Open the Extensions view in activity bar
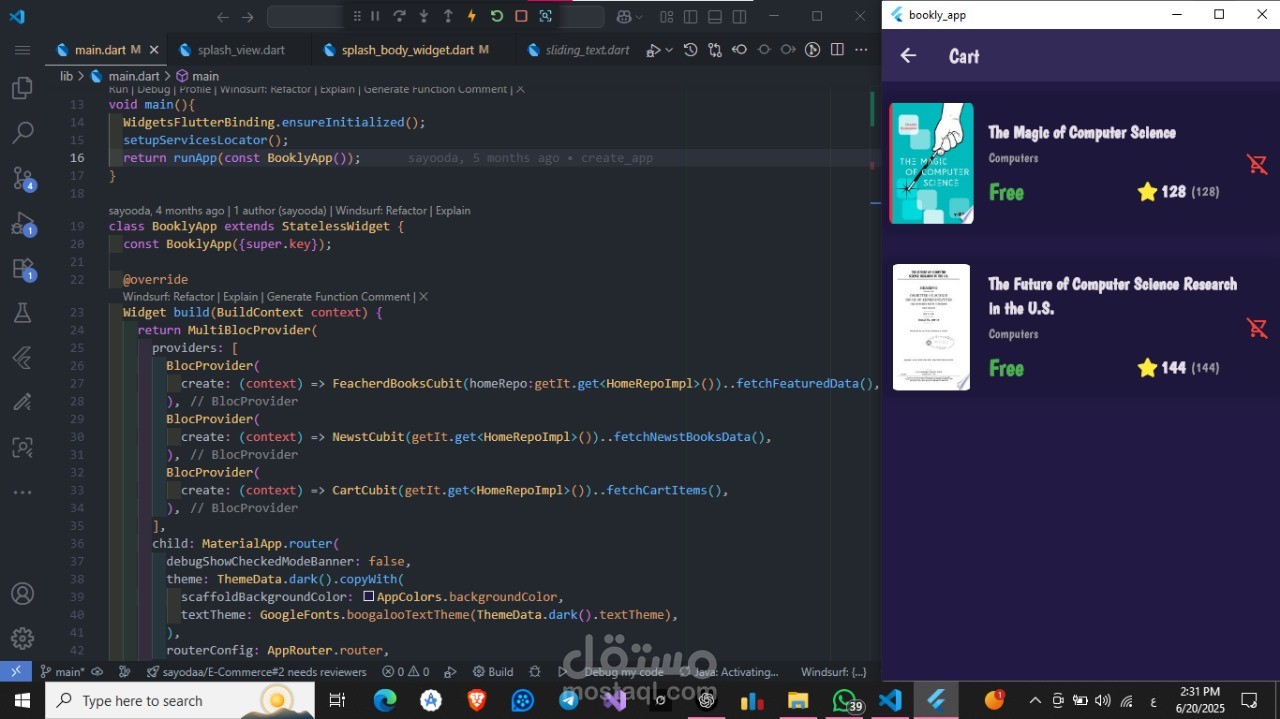This screenshot has height=719, width=1280. pos(22,268)
